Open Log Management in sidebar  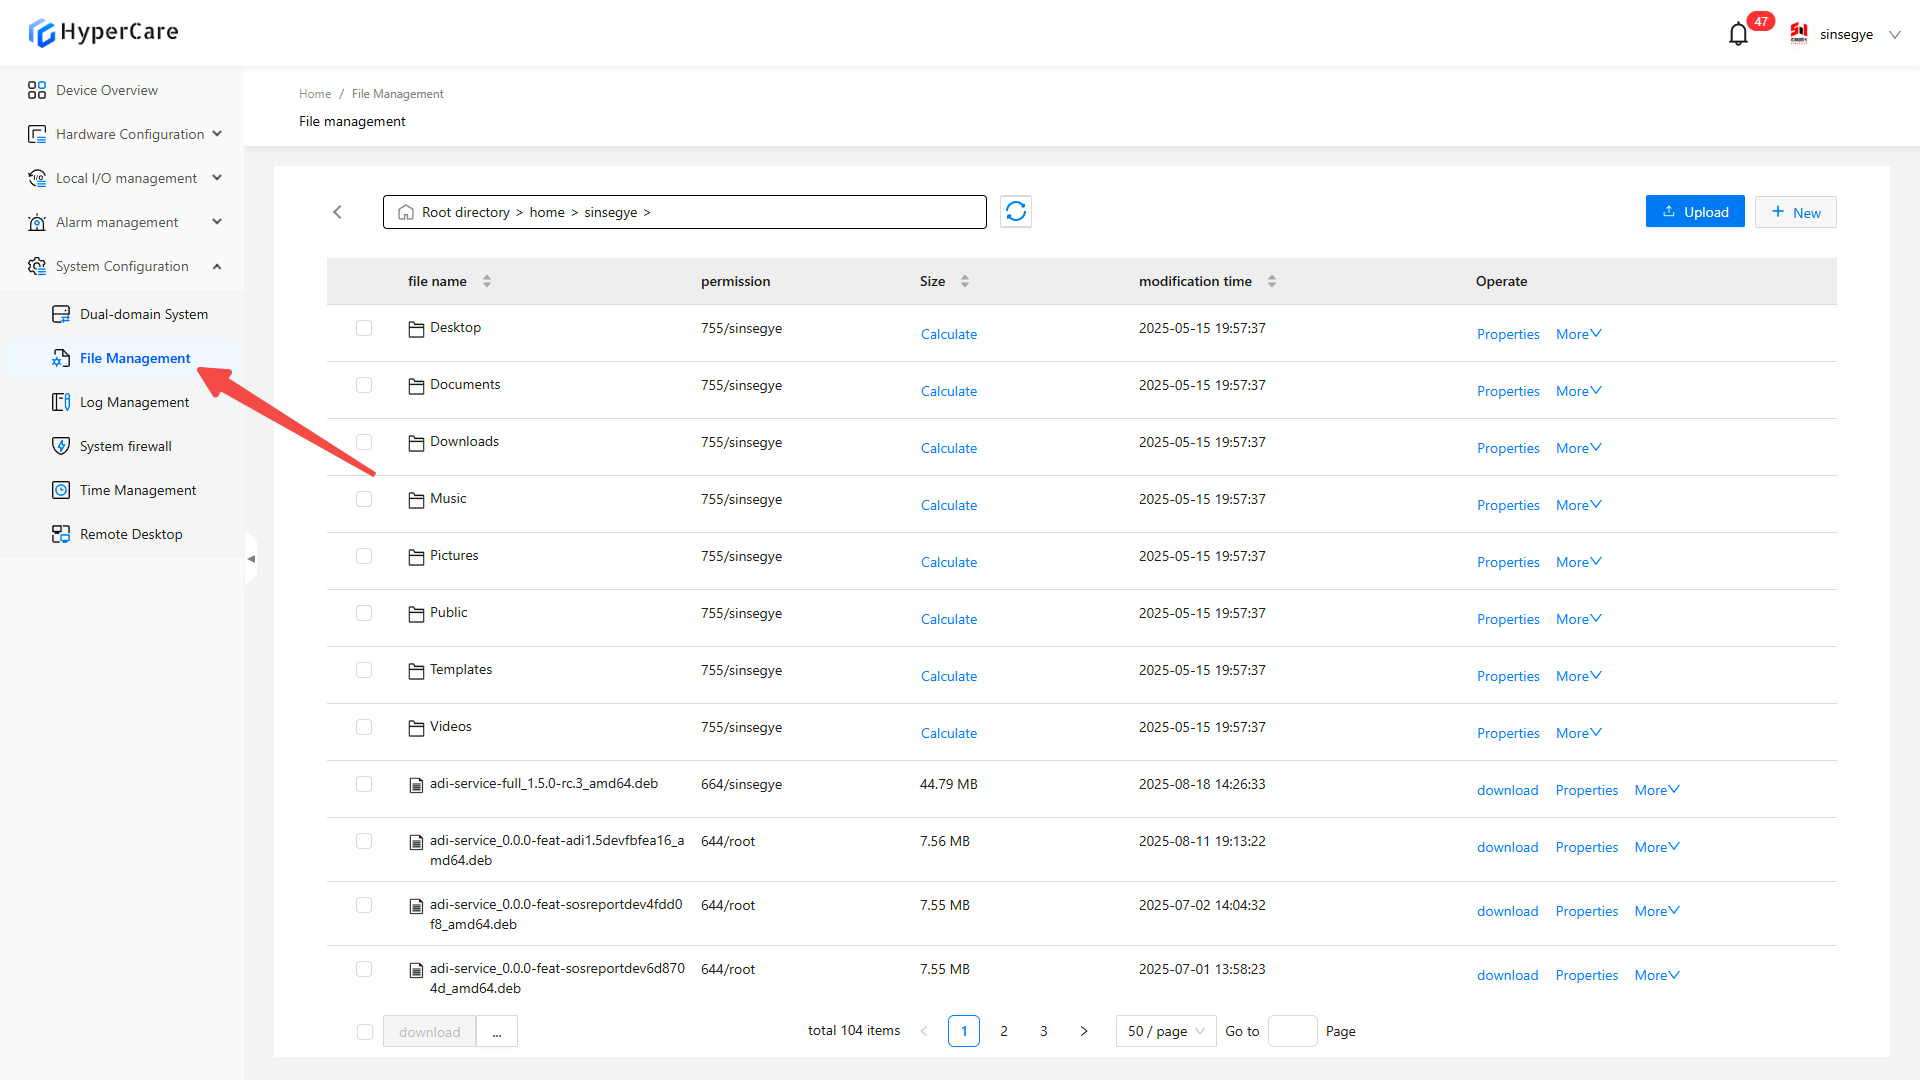(134, 402)
